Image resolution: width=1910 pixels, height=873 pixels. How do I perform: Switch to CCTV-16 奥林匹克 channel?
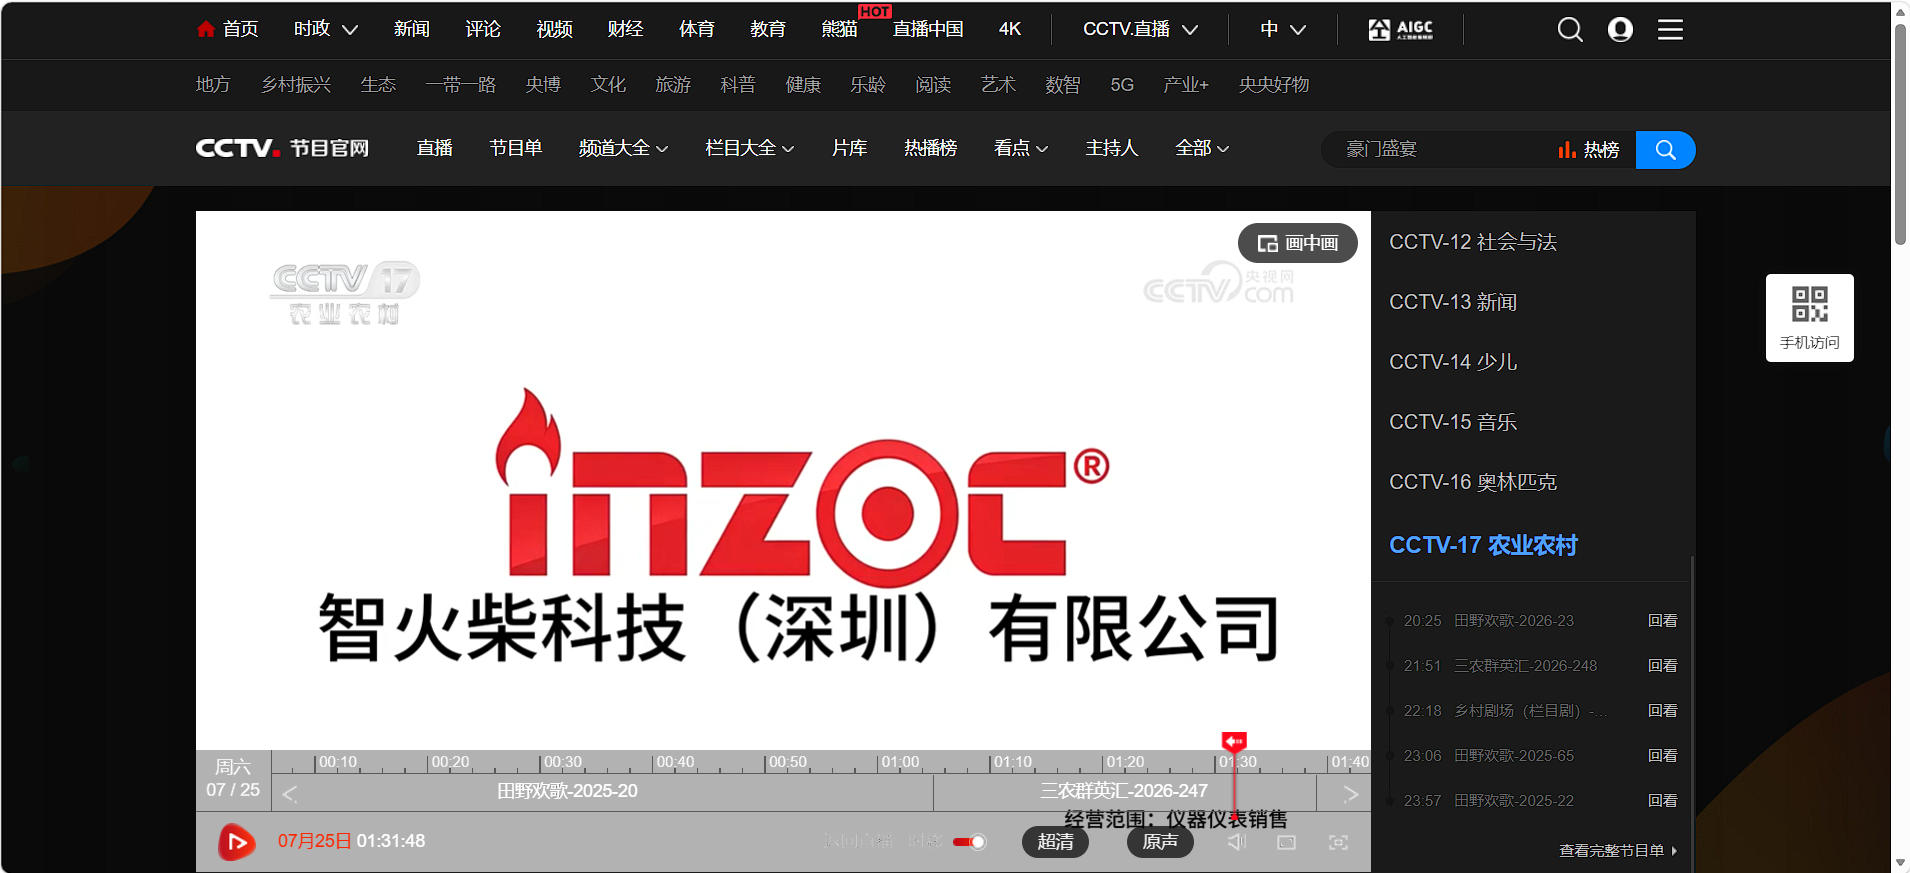click(x=1473, y=482)
